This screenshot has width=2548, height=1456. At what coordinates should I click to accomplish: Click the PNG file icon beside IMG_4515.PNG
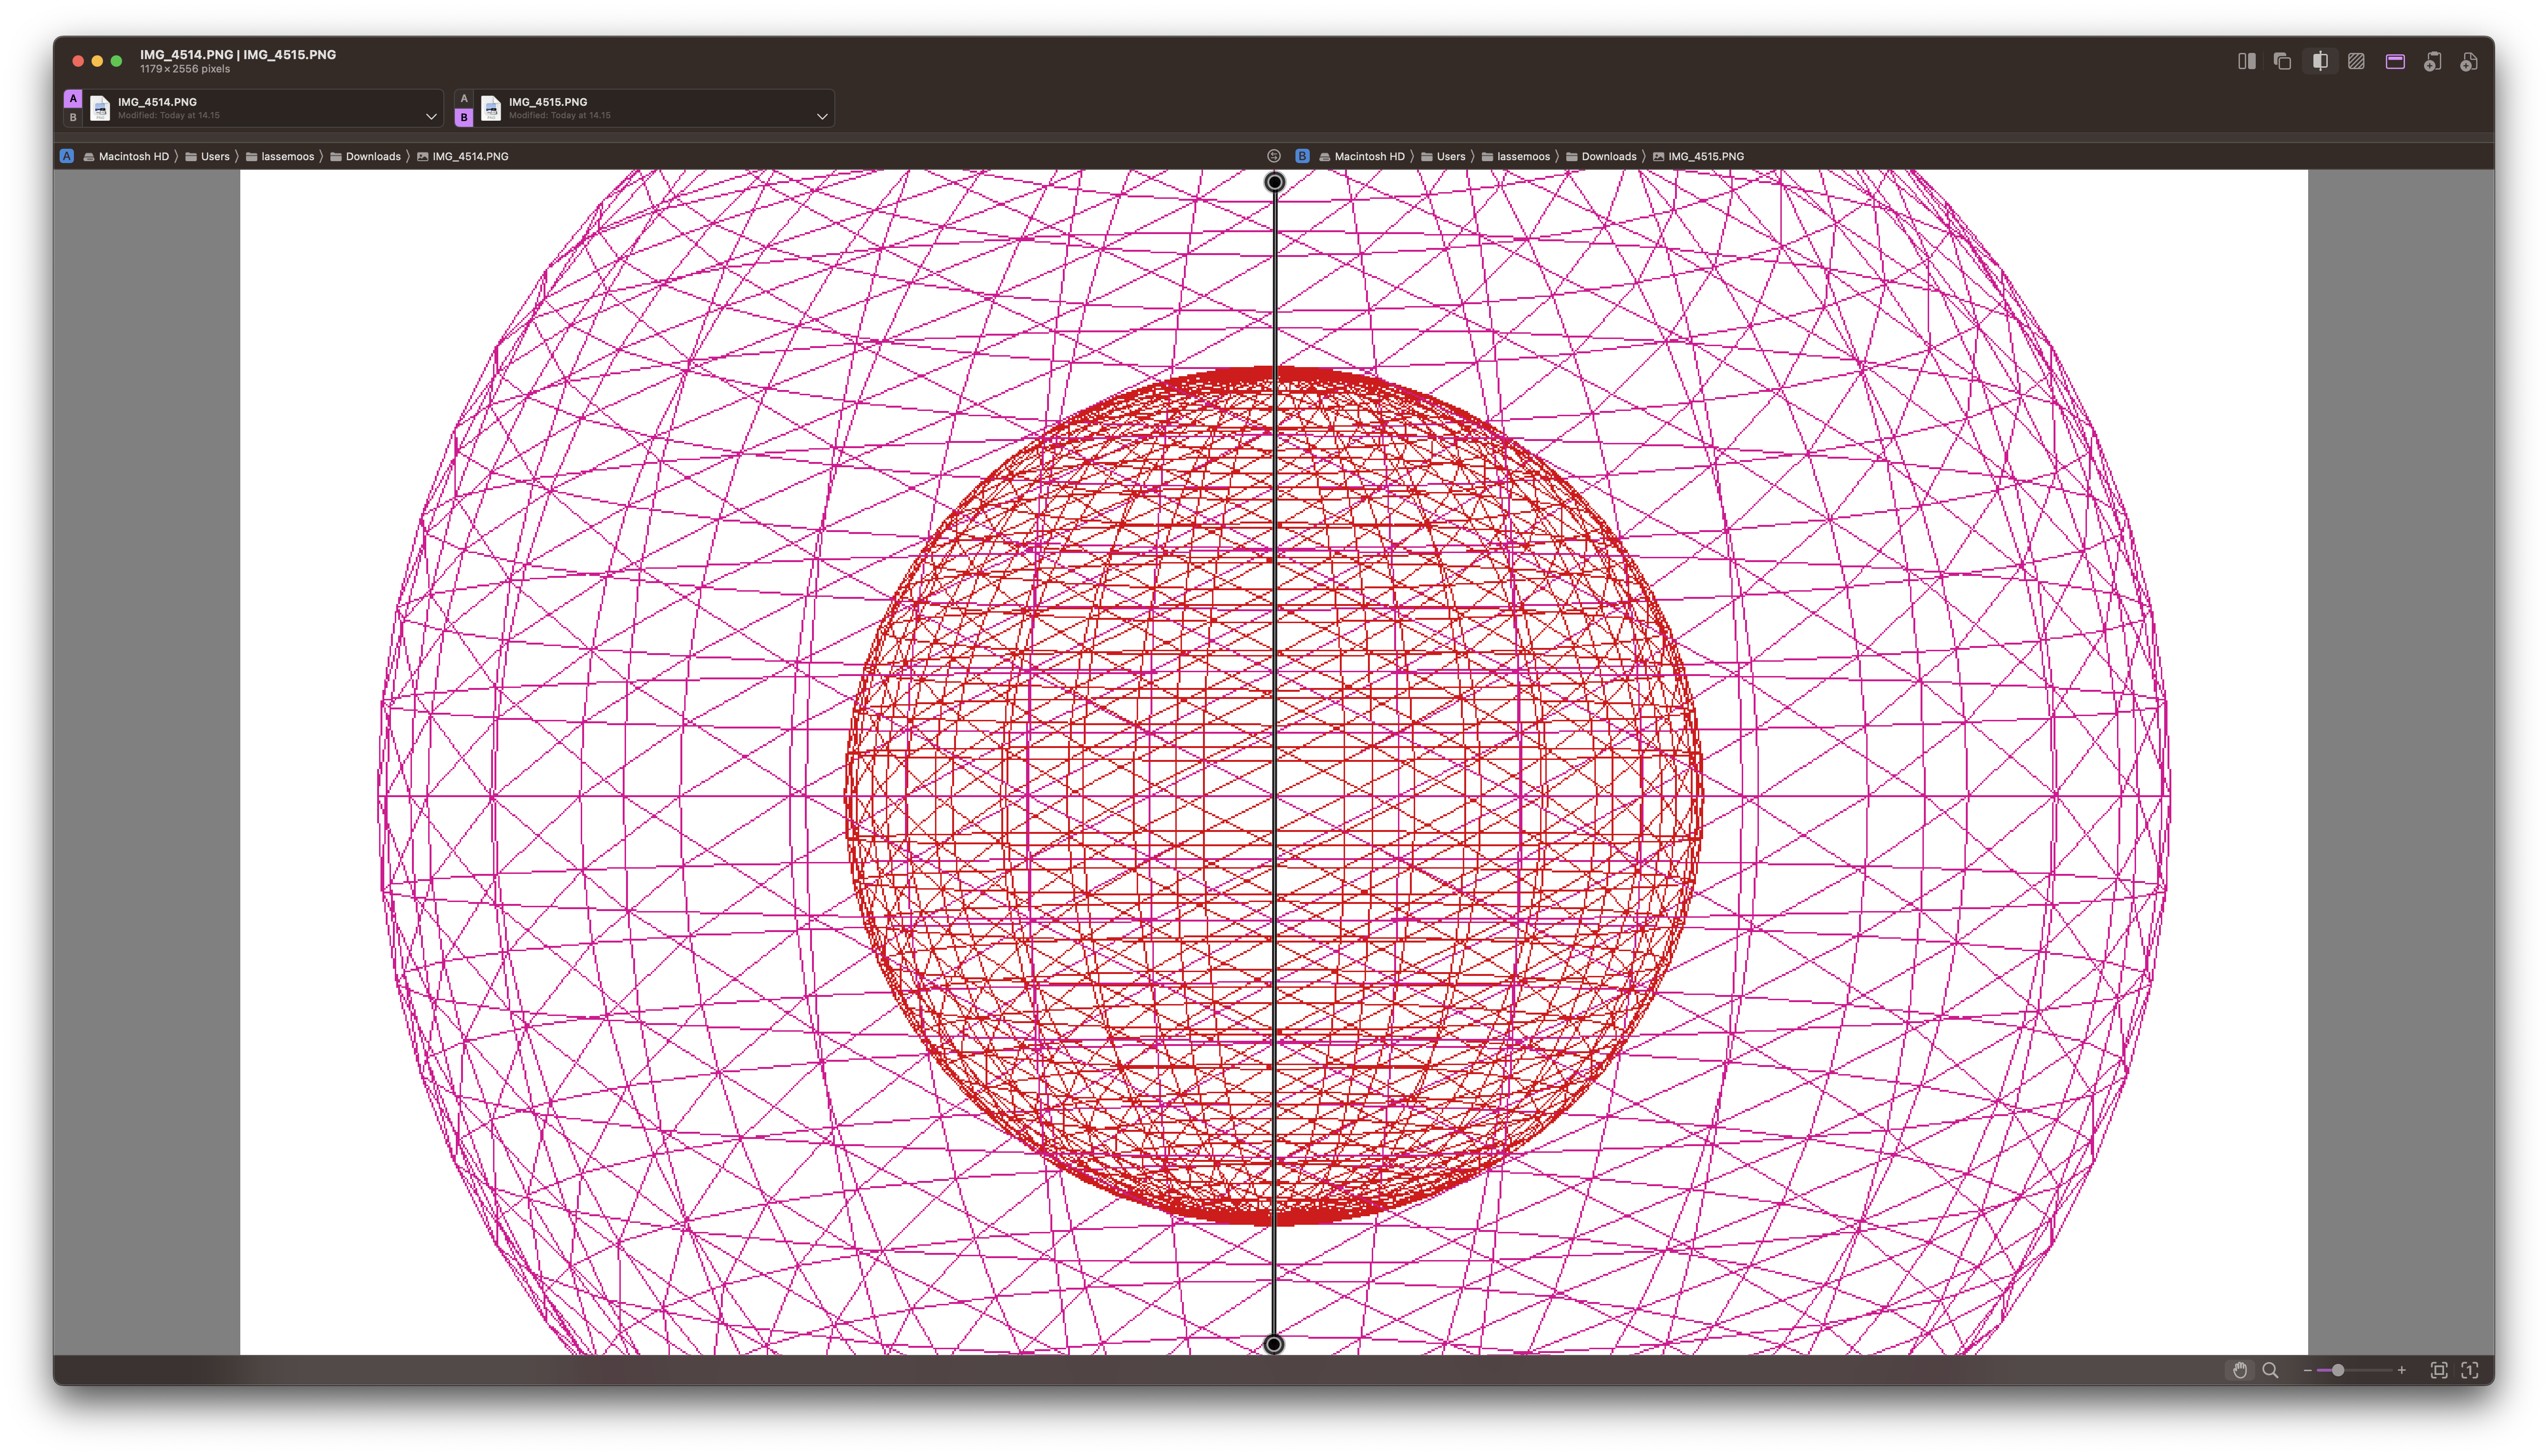[x=491, y=108]
